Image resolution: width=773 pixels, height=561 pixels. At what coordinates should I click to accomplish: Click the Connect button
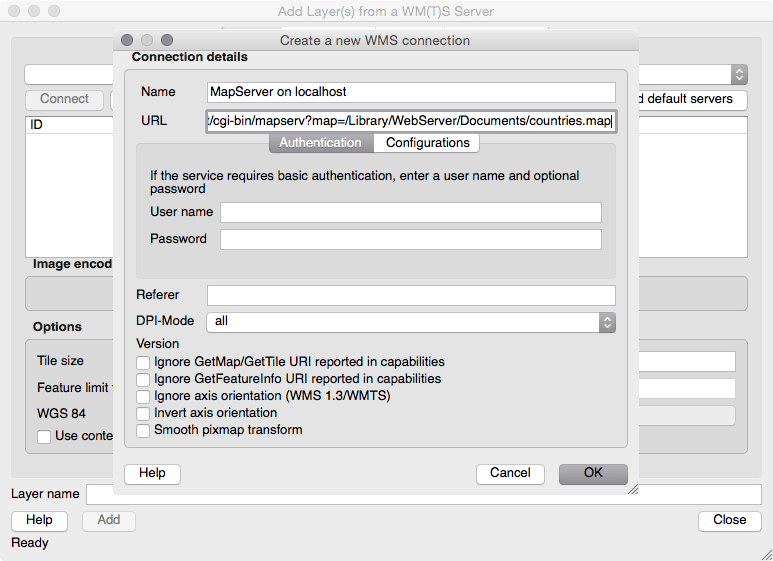(x=64, y=99)
